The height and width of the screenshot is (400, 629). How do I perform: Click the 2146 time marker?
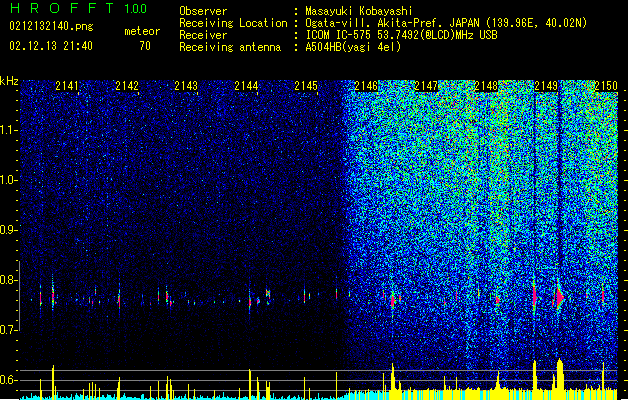[x=366, y=86]
